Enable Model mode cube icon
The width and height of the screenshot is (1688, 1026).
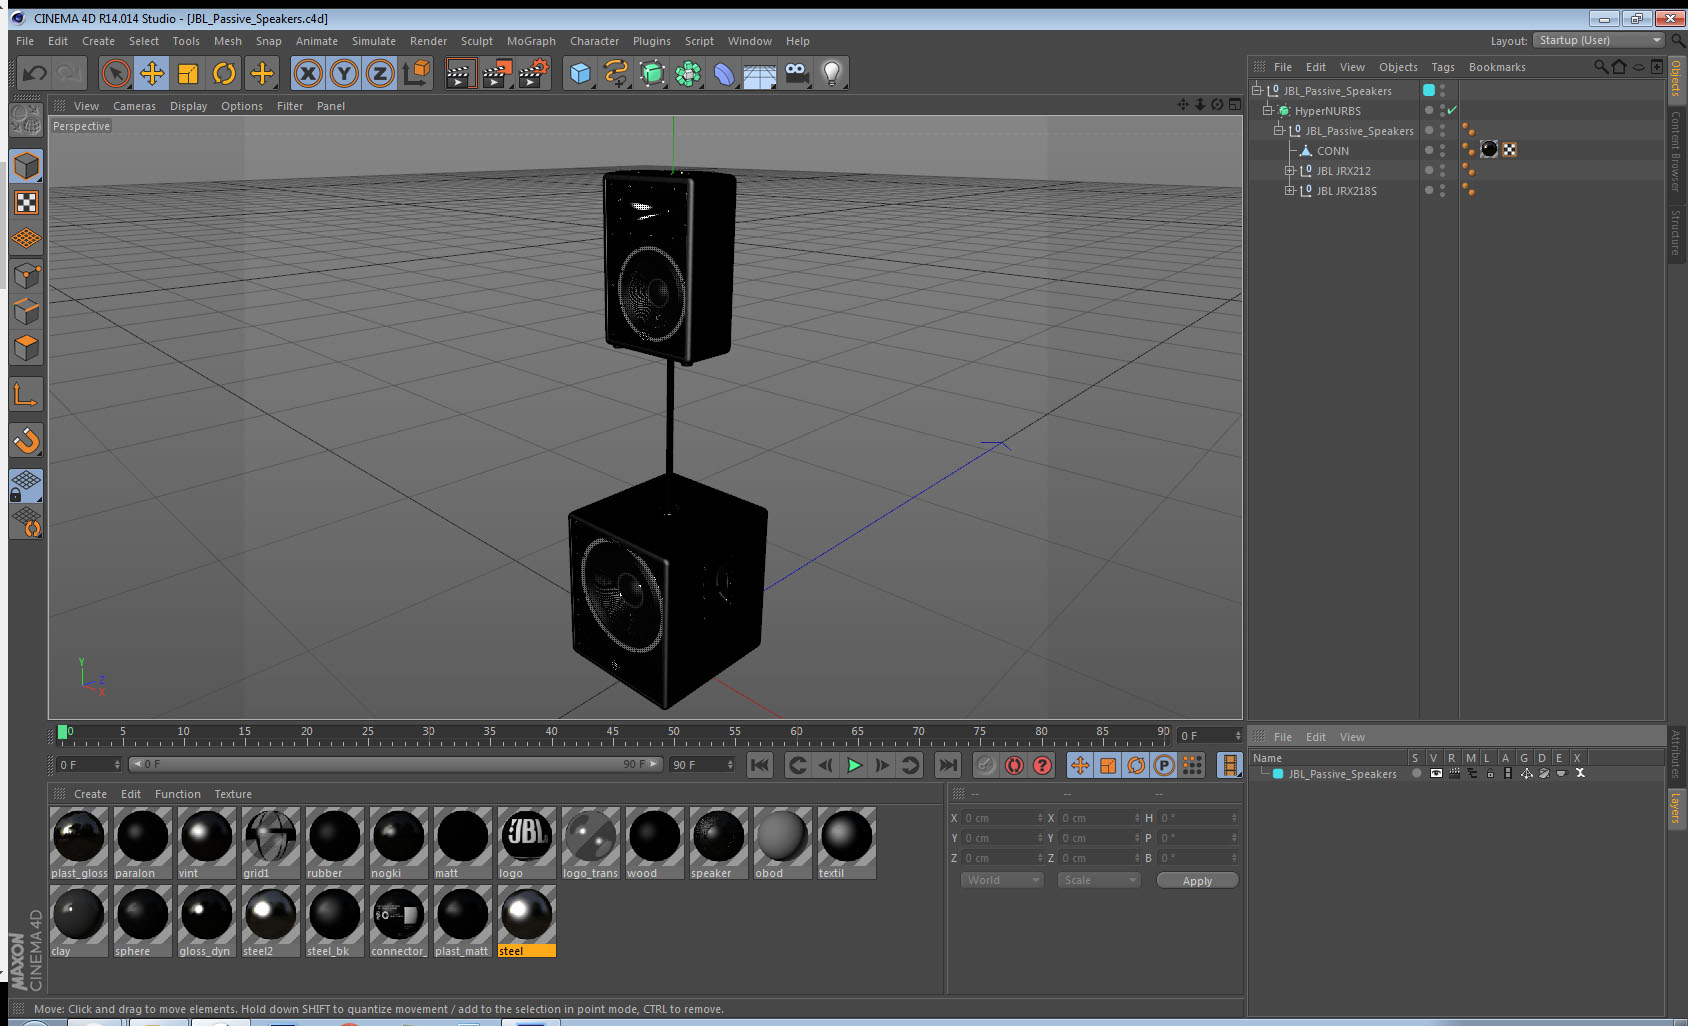pos(26,167)
